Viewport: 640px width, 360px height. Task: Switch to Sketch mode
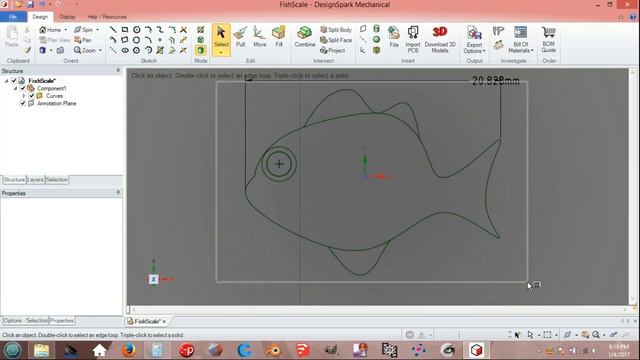200,30
